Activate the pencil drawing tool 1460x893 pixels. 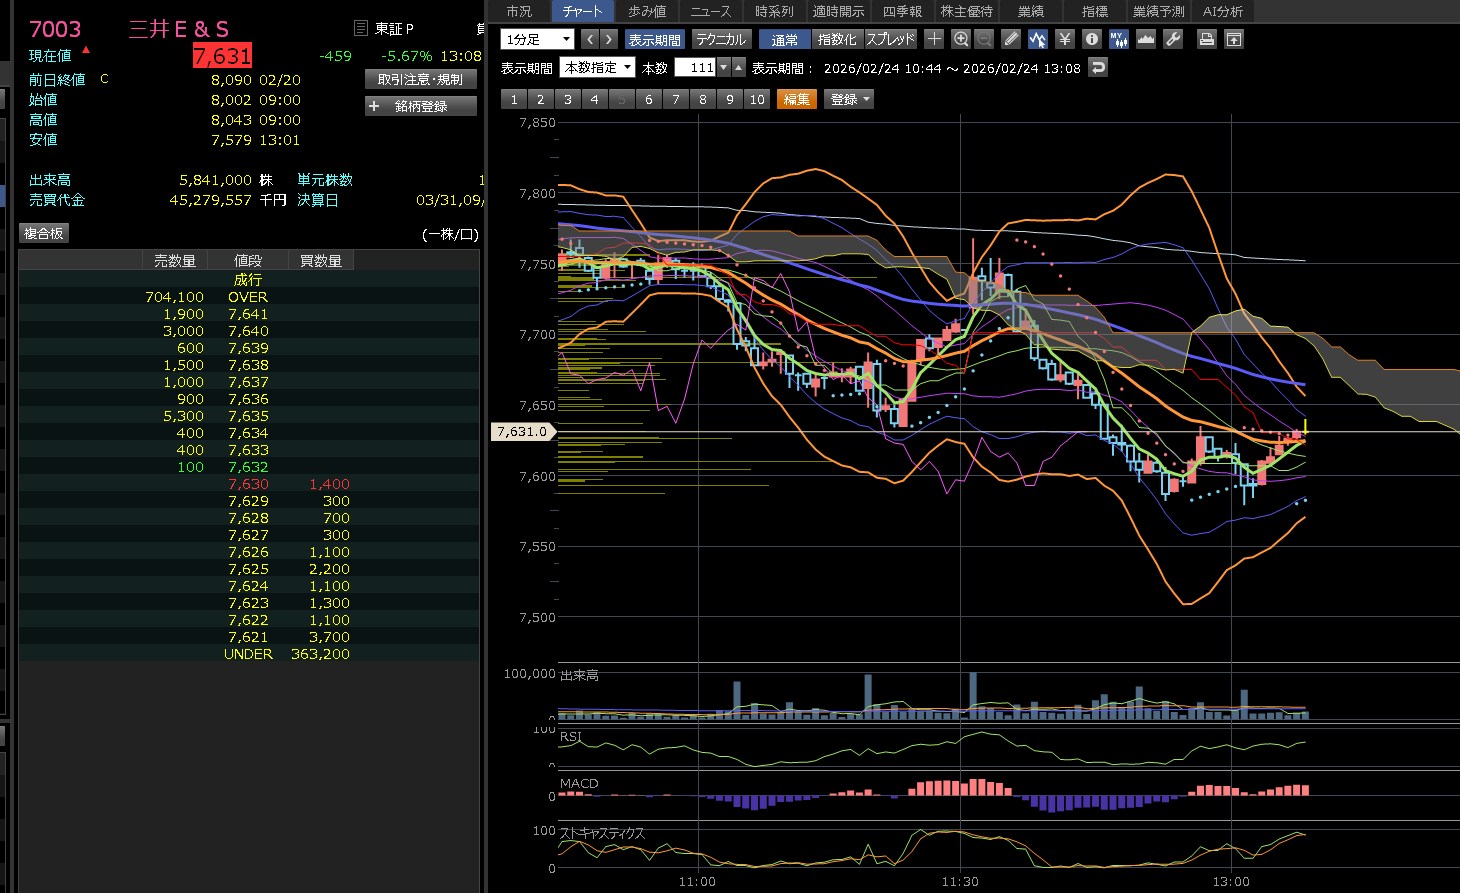click(x=1011, y=39)
